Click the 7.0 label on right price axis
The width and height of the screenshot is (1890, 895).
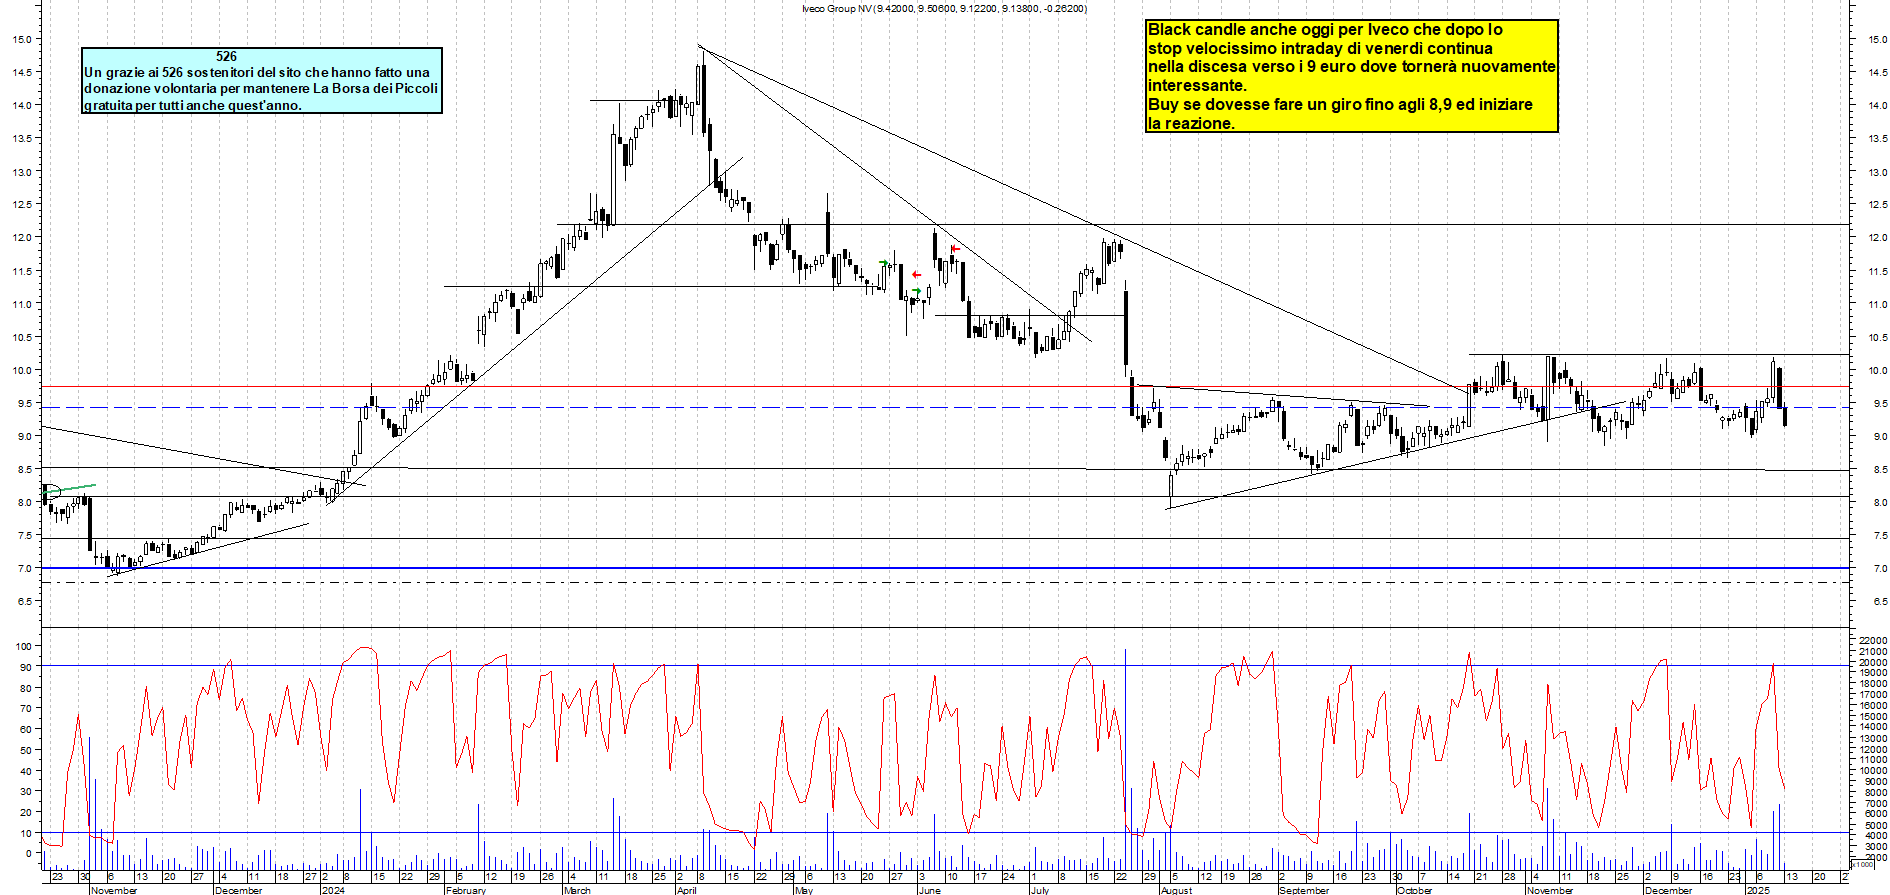click(x=1880, y=569)
